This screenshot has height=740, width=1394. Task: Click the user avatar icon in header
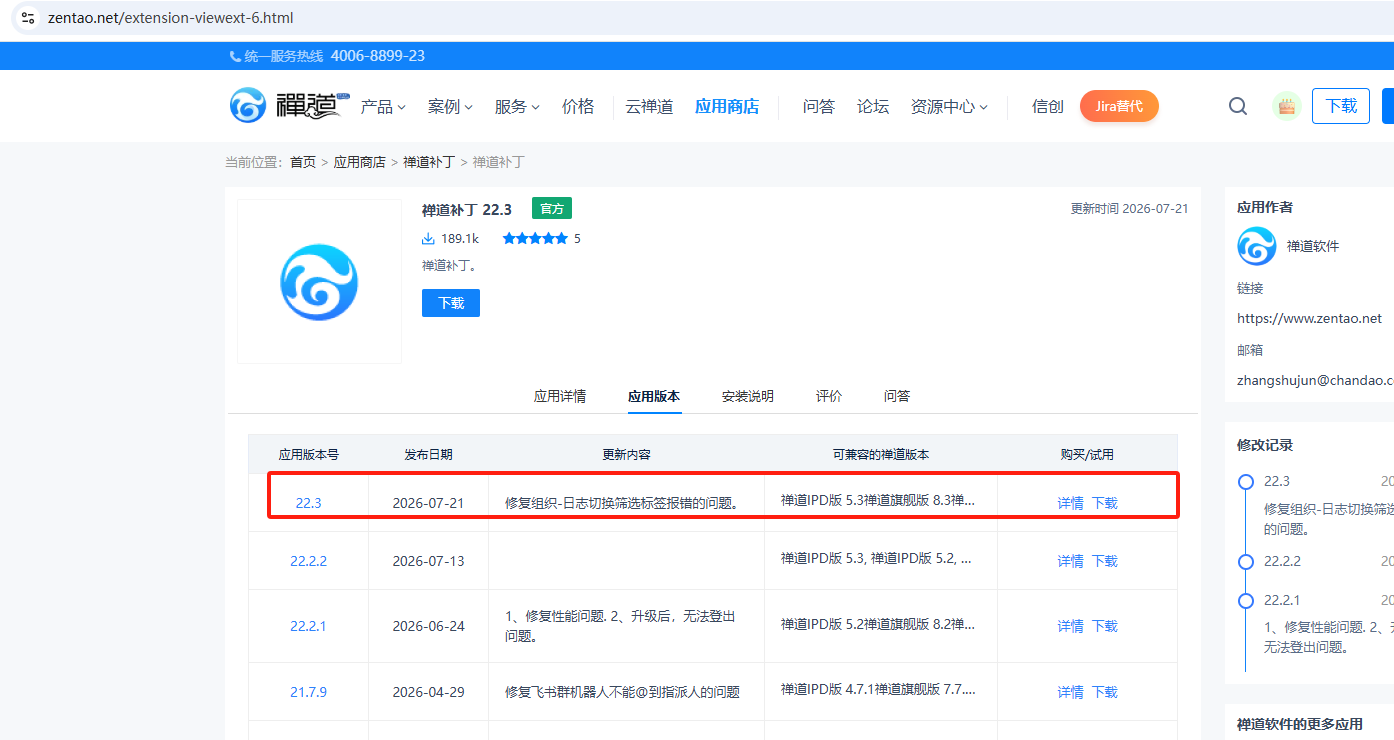[1287, 106]
